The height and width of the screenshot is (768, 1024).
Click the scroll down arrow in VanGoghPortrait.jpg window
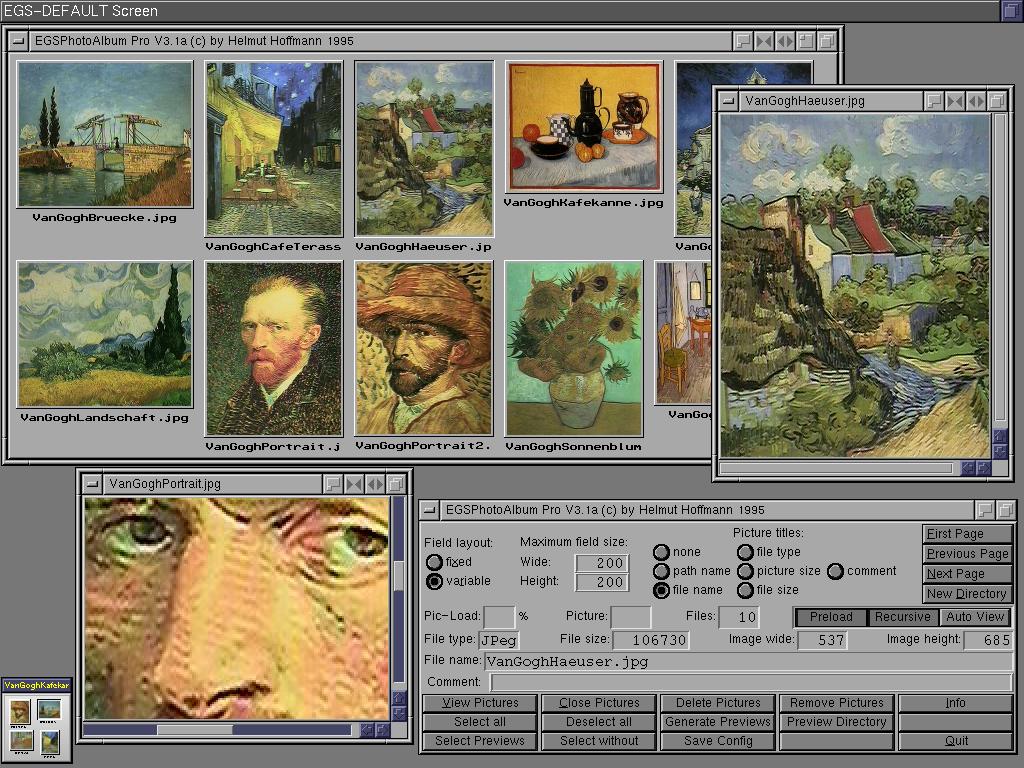click(398, 713)
